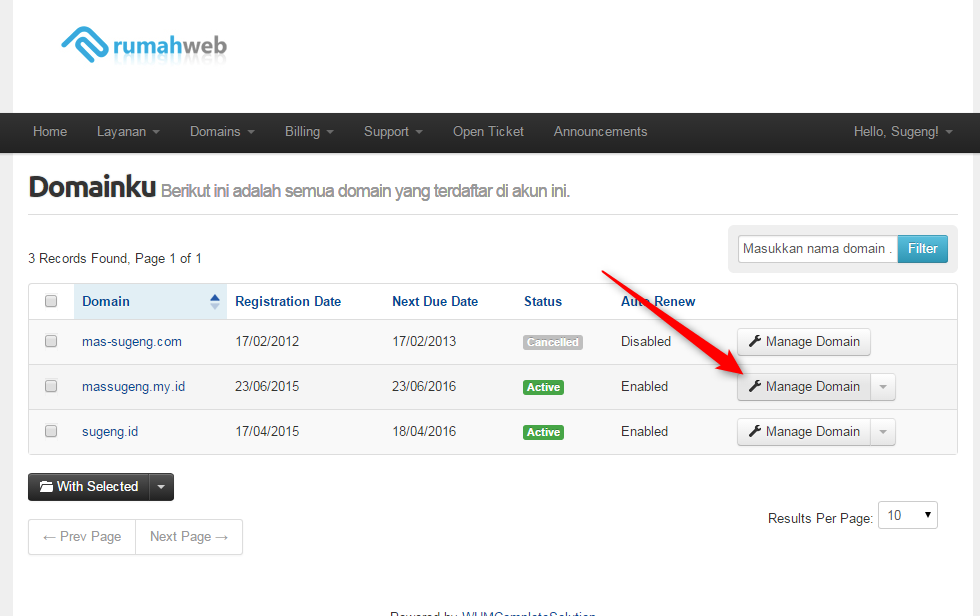The height and width of the screenshot is (616, 980).
Task: Click the Filter button
Action: pos(922,249)
